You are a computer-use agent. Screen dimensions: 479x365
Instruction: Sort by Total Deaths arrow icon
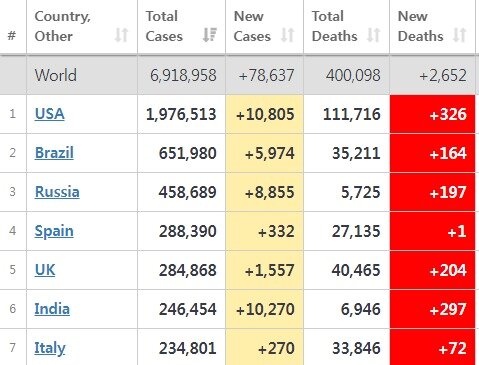(x=374, y=35)
